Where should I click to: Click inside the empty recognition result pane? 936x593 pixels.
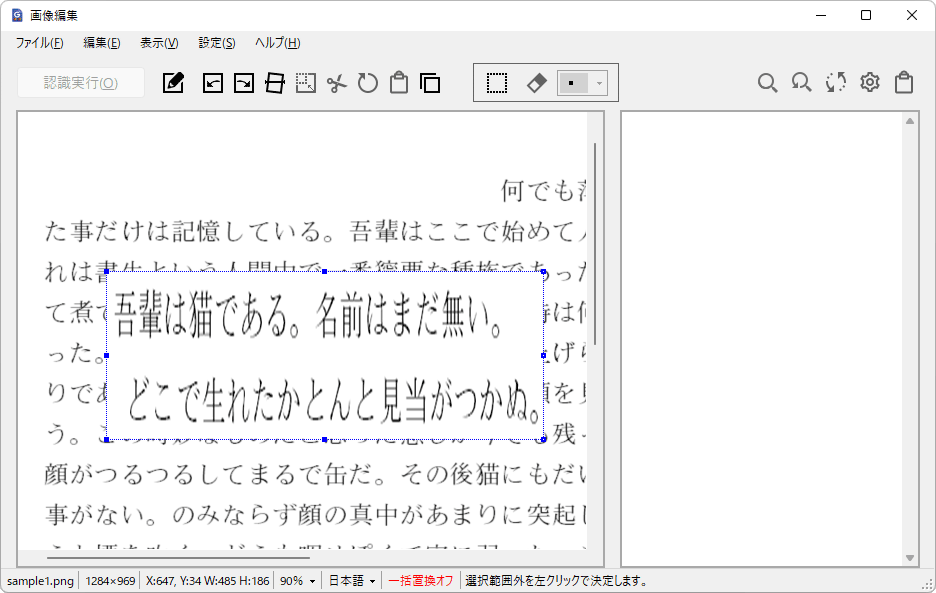point(762,339)
